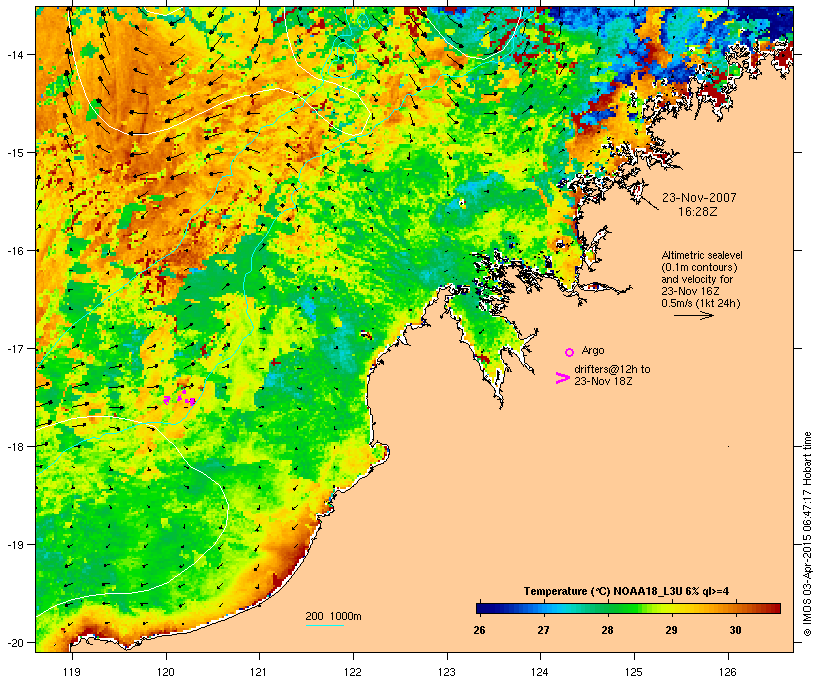Click the IMOS copyright timestamp text

point(807,535)
